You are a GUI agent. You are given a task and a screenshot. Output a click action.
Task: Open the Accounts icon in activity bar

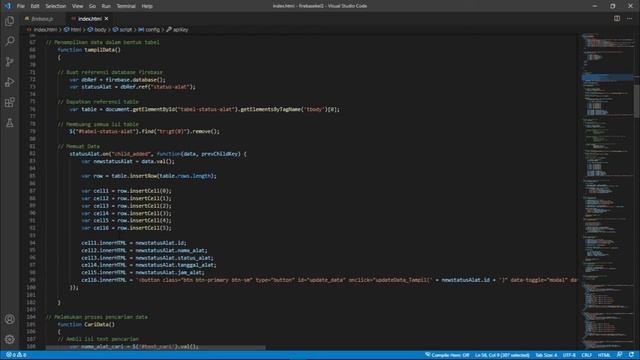9,319
